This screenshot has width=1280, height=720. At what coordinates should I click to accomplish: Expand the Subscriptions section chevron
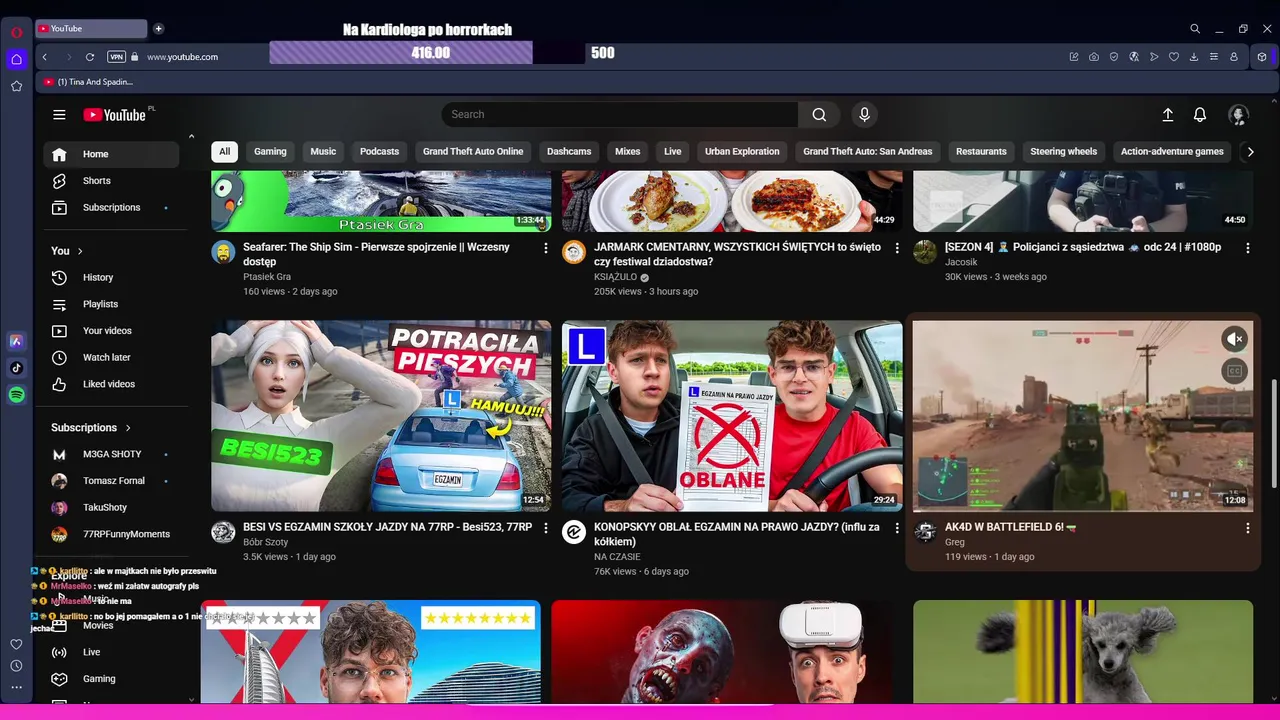128,428
